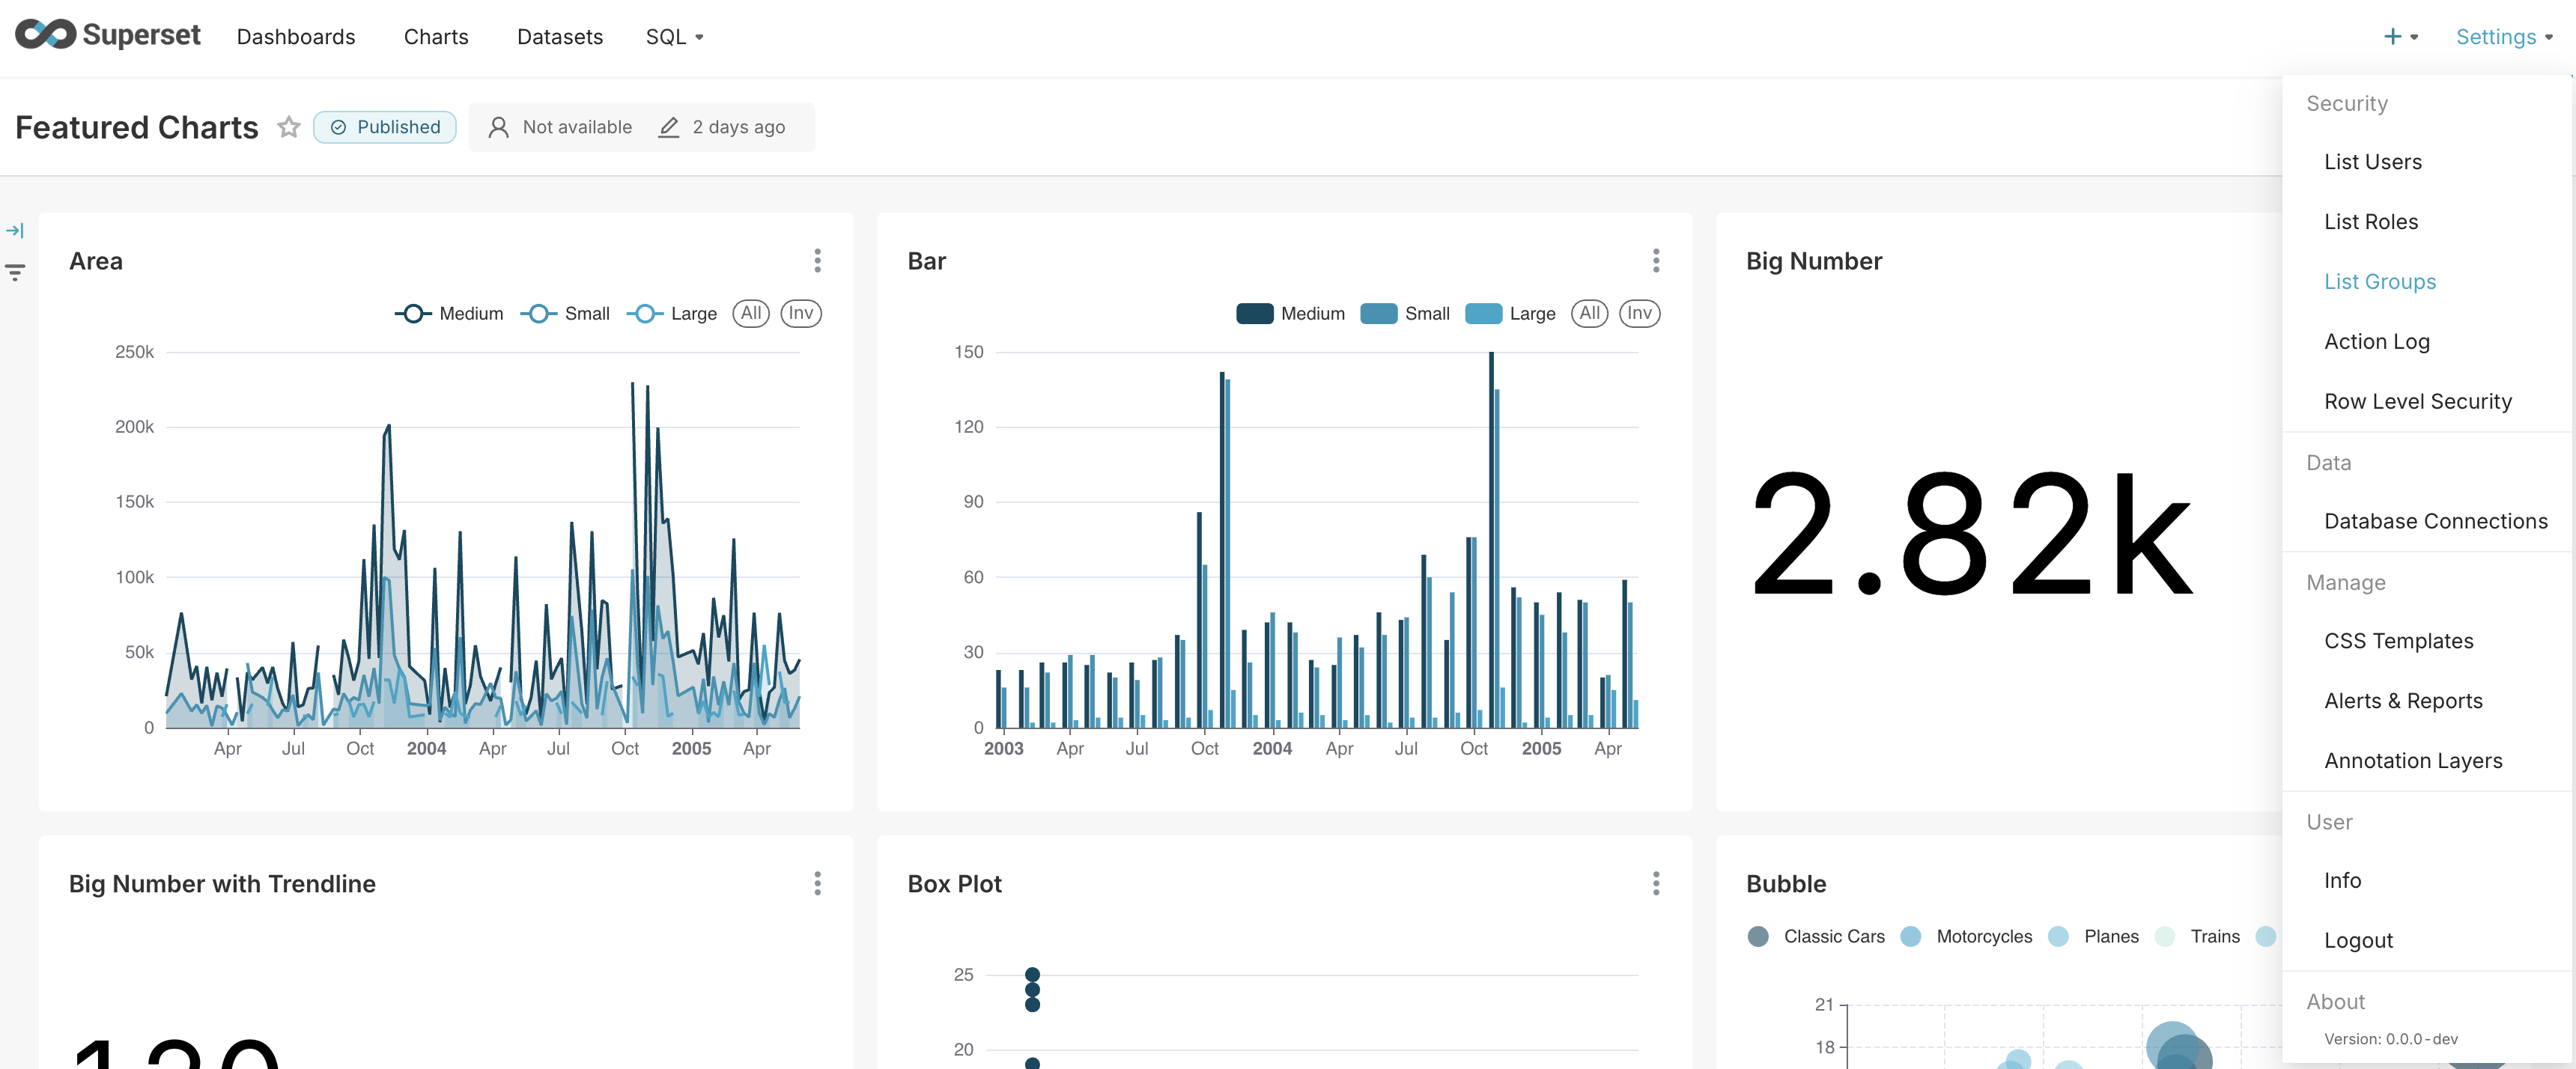Screen dimensions: 2576x1069
Task: Expand the plus dropdown caret
Action: click(2414, 37)
